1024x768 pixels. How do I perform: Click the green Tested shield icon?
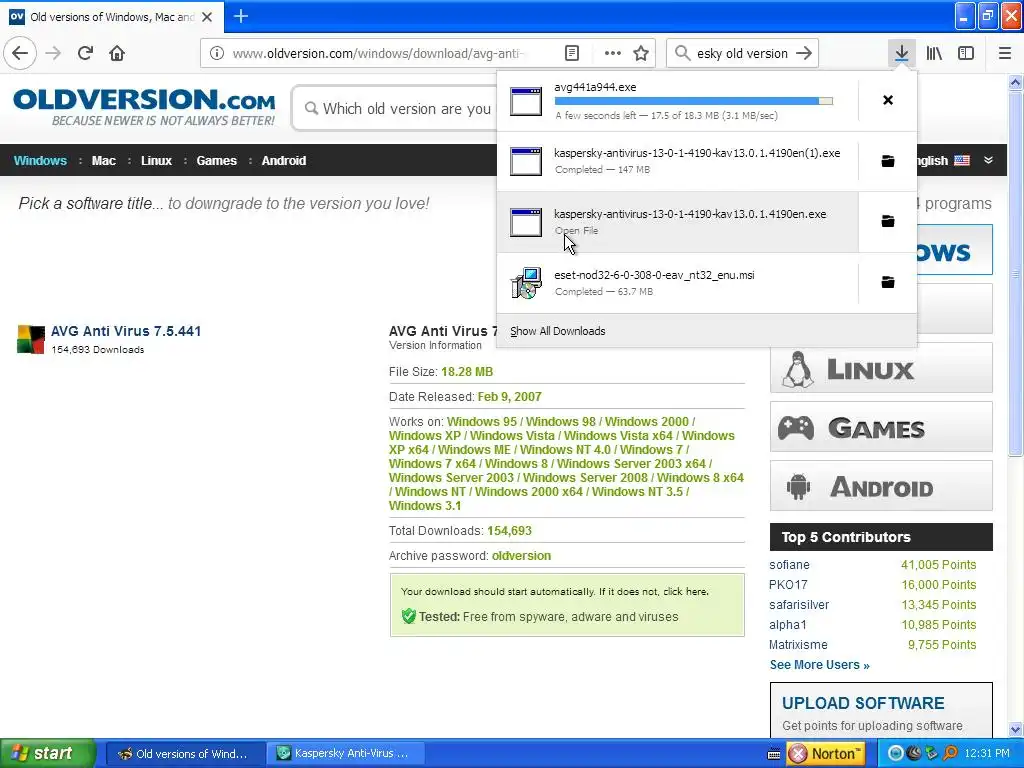coord(409,616)
